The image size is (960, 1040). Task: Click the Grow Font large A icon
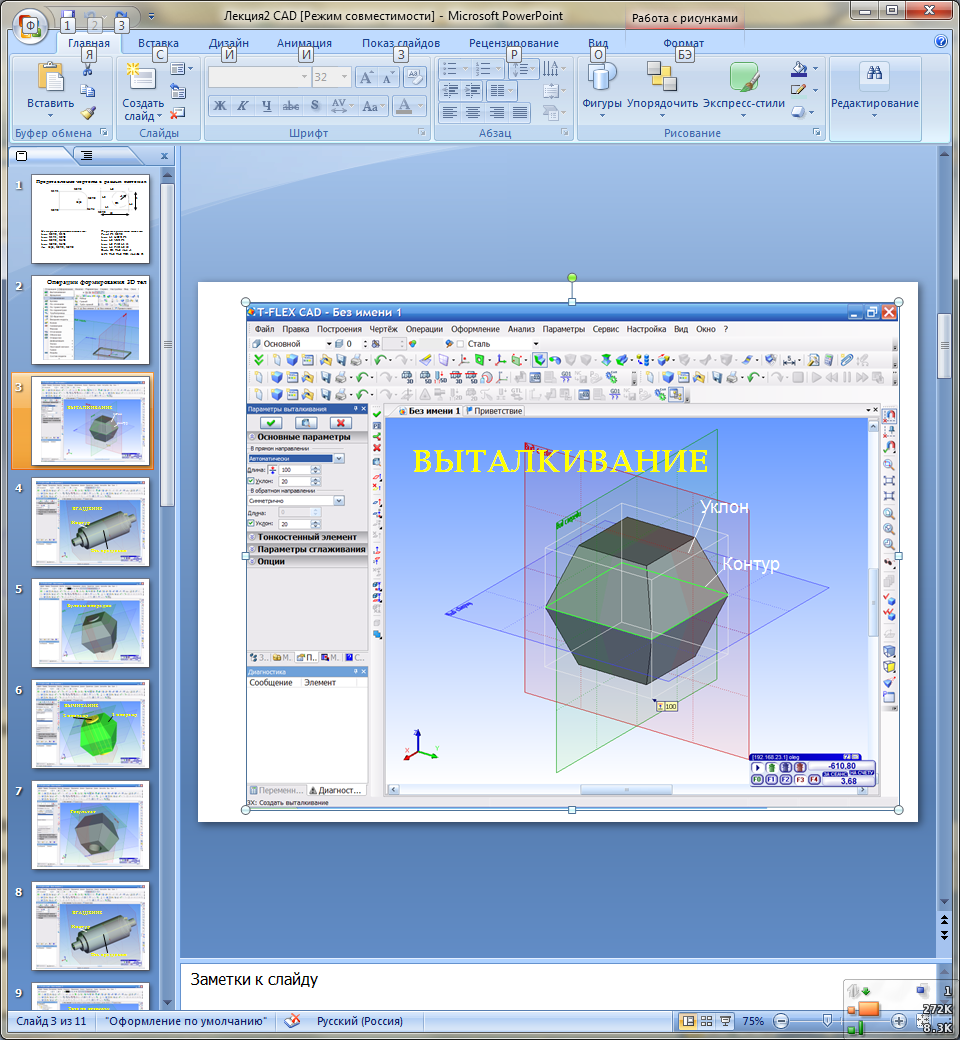(366, 77)
